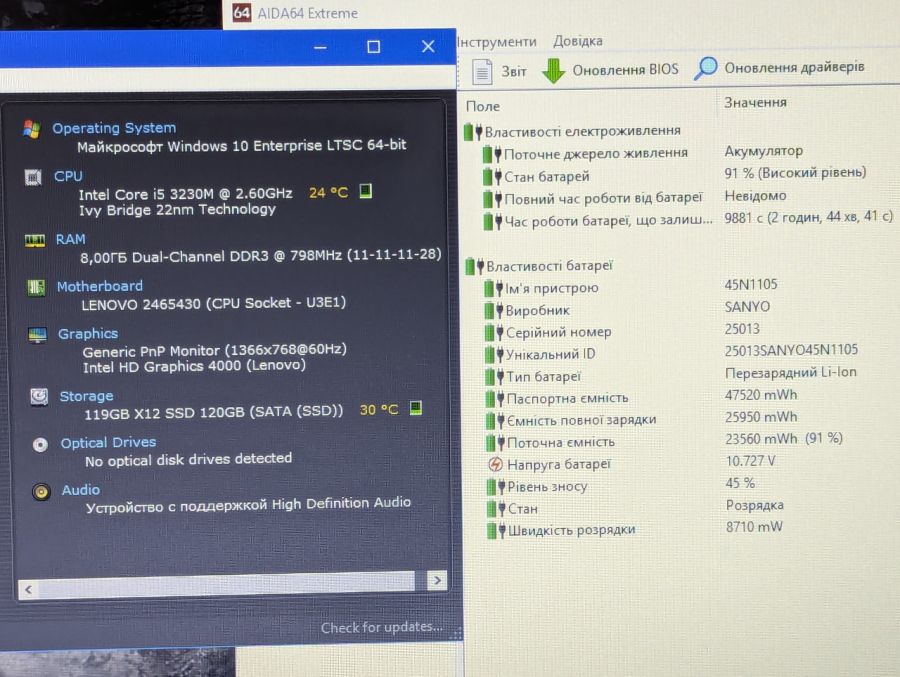
Task: Click Оновлення драйверів toolbar button
Action: click(779, 68)
